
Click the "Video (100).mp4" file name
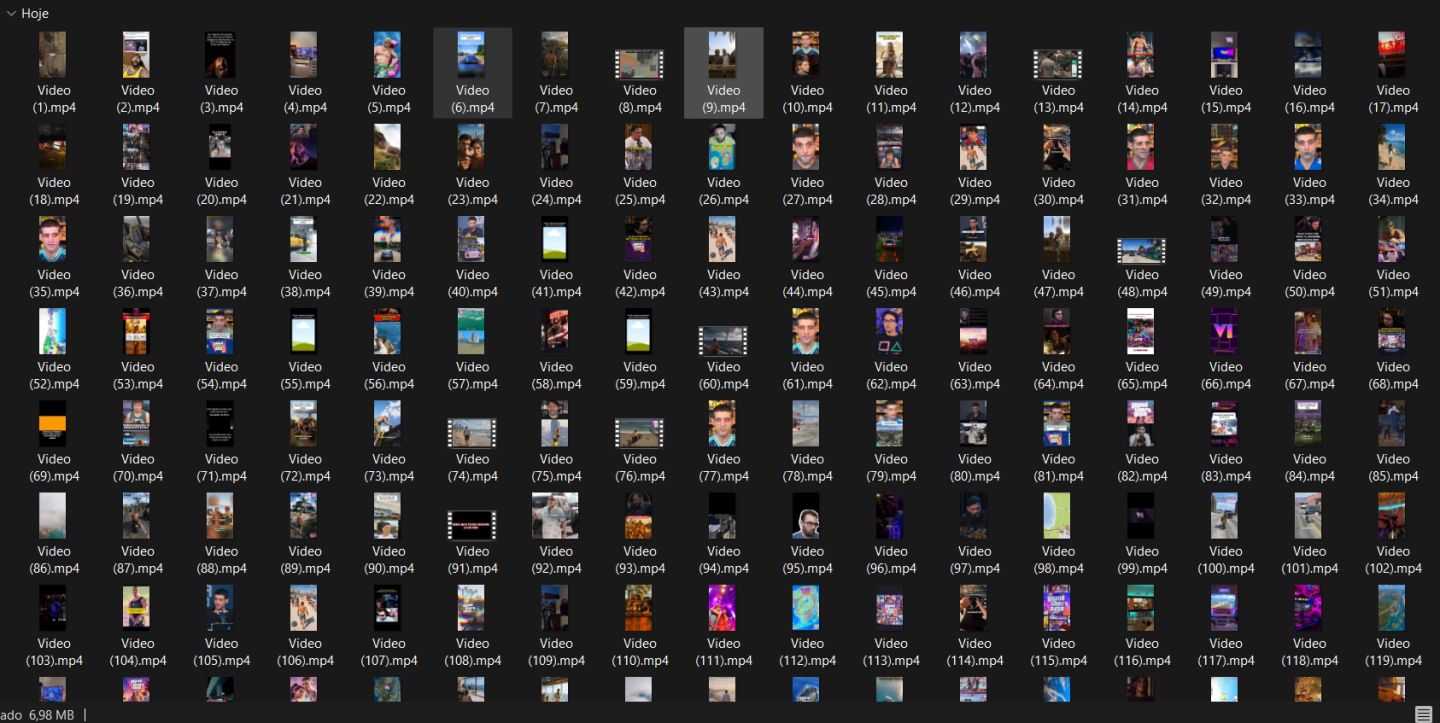[1225, 560]
